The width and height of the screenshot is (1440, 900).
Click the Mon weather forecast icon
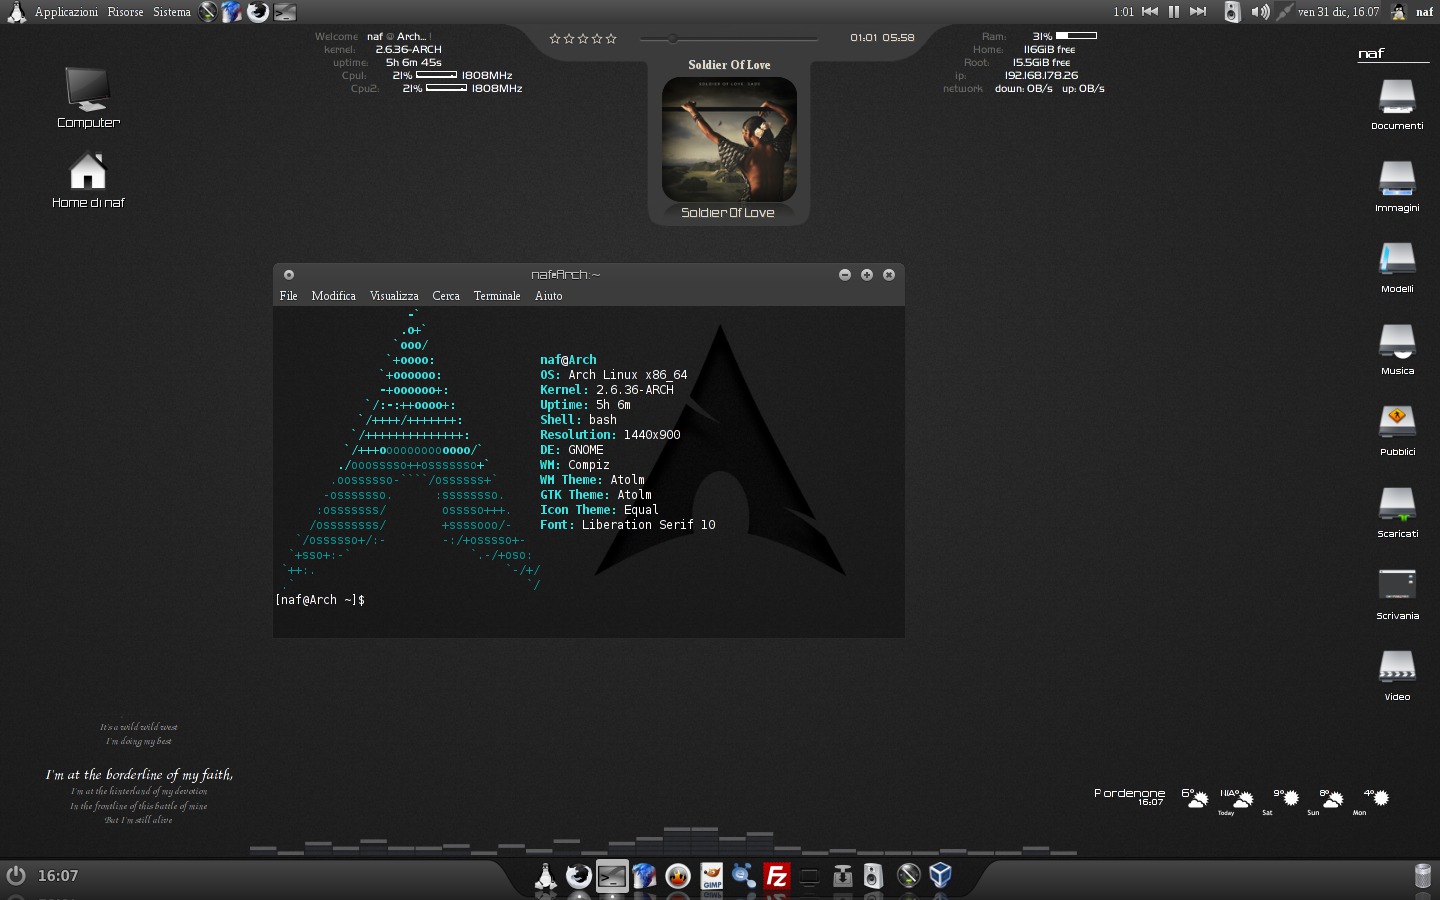[1380, 798]
